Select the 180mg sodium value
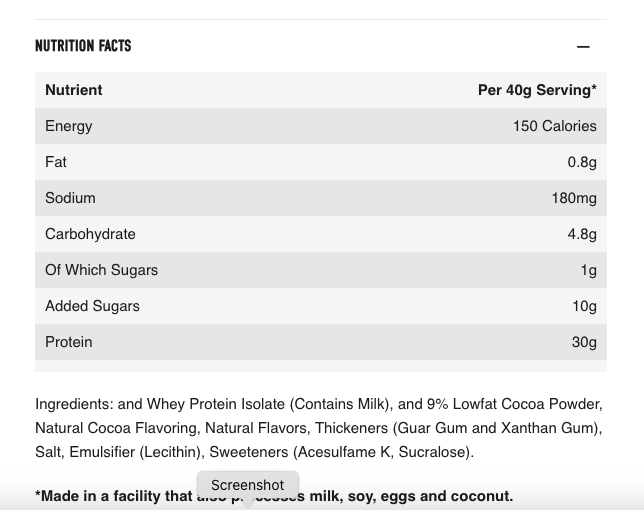 click(x=574, y=198)
